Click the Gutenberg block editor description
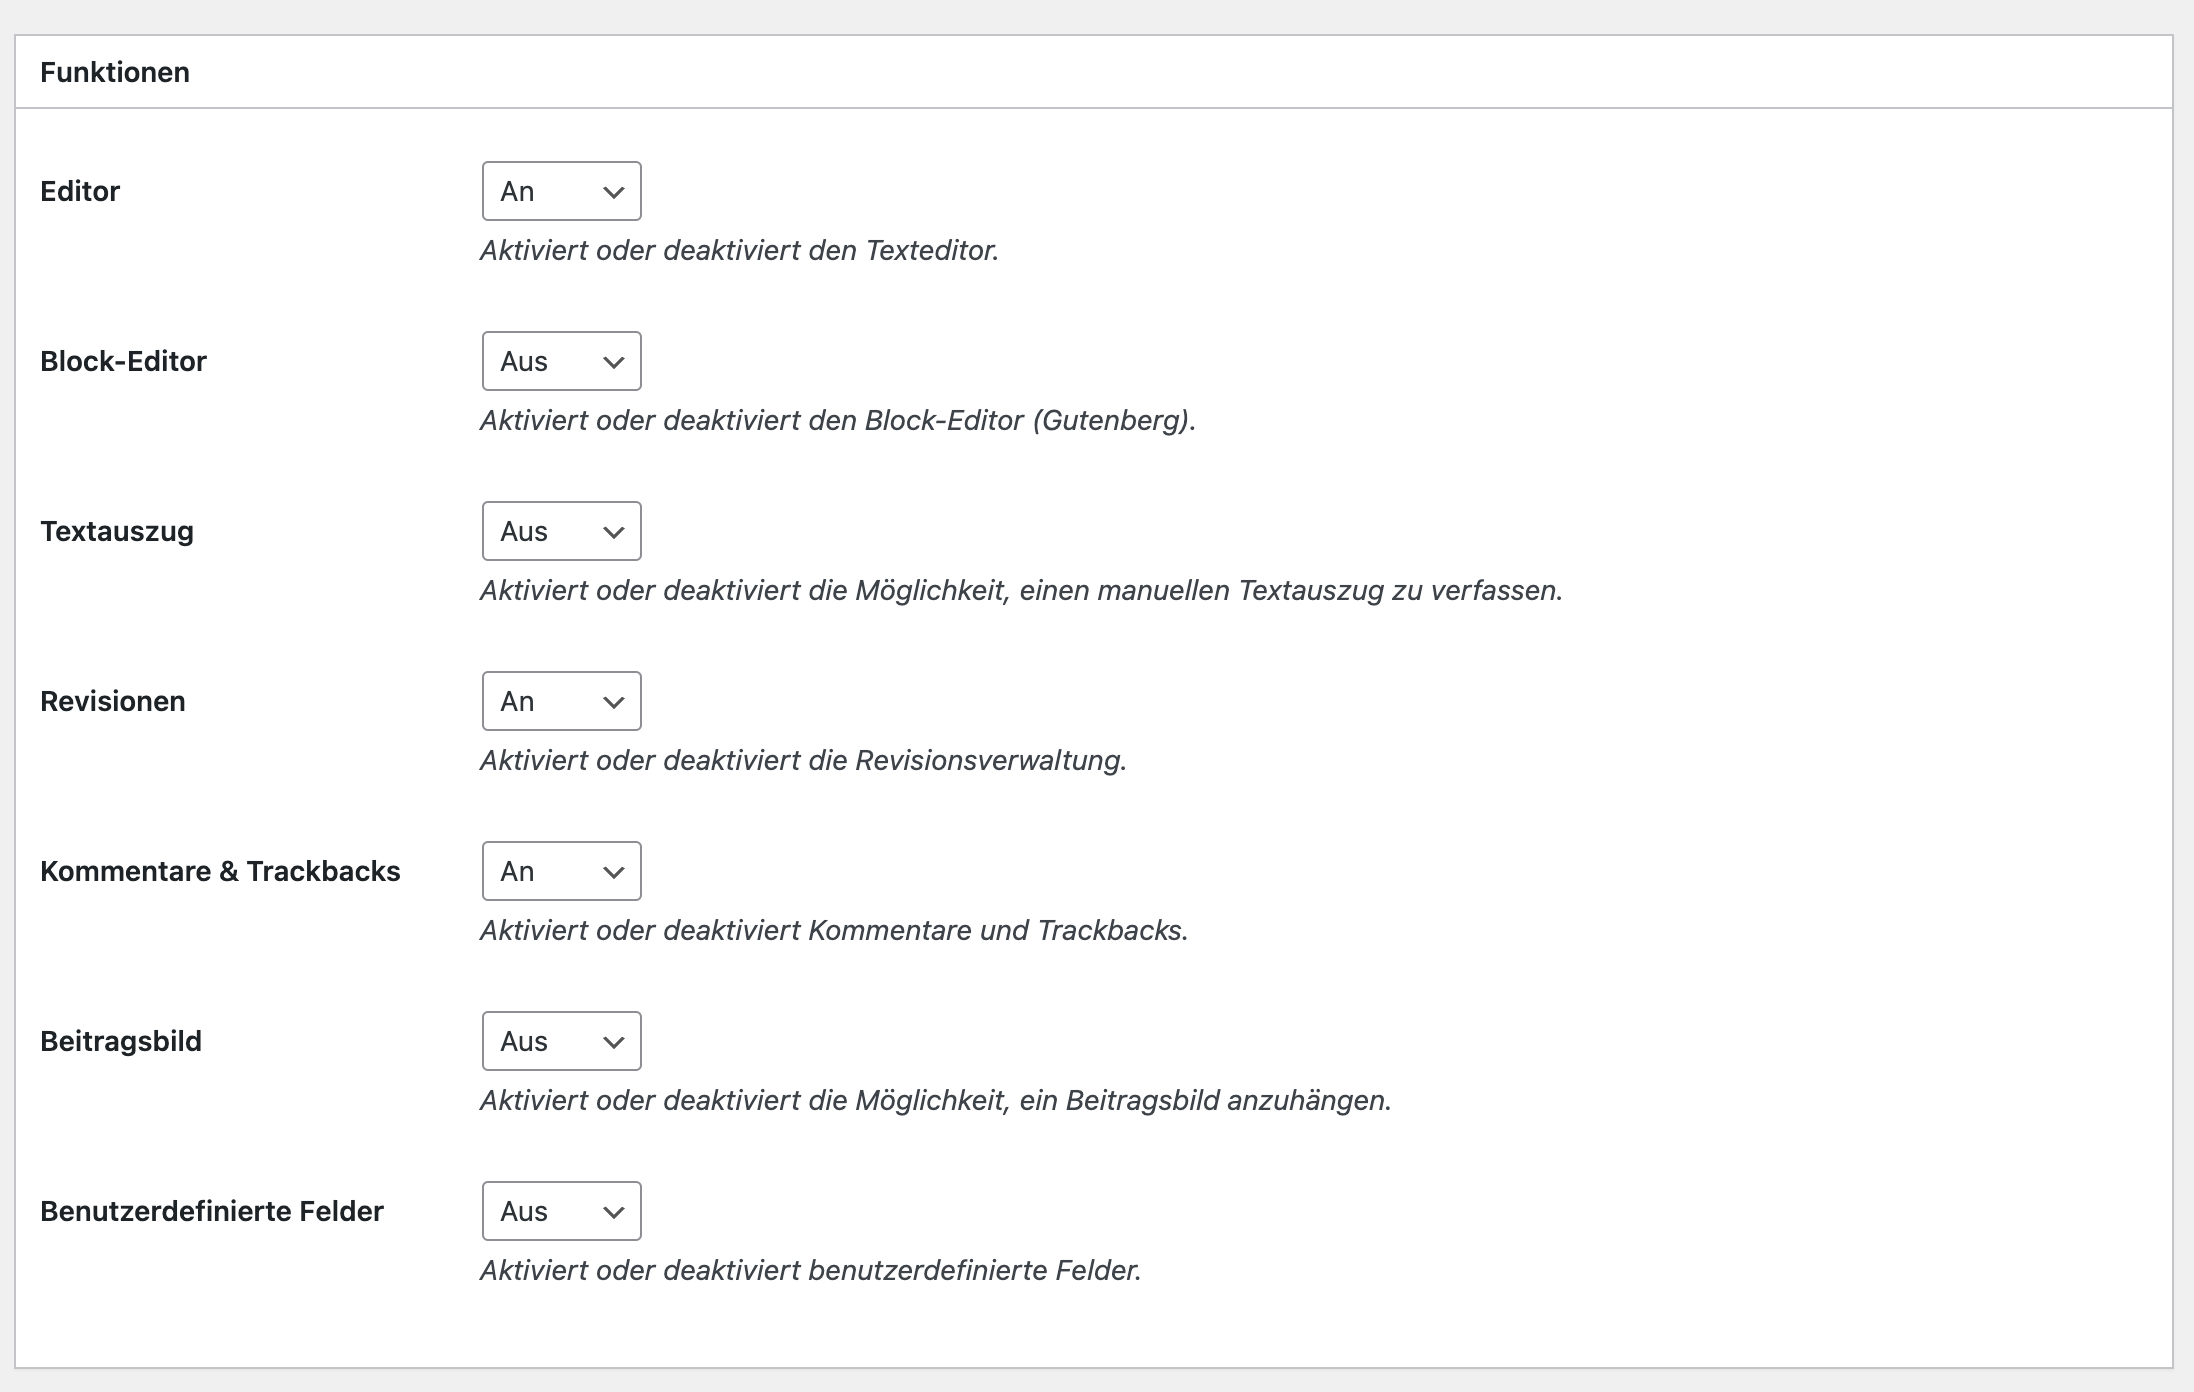 click(x=838, y=420)
